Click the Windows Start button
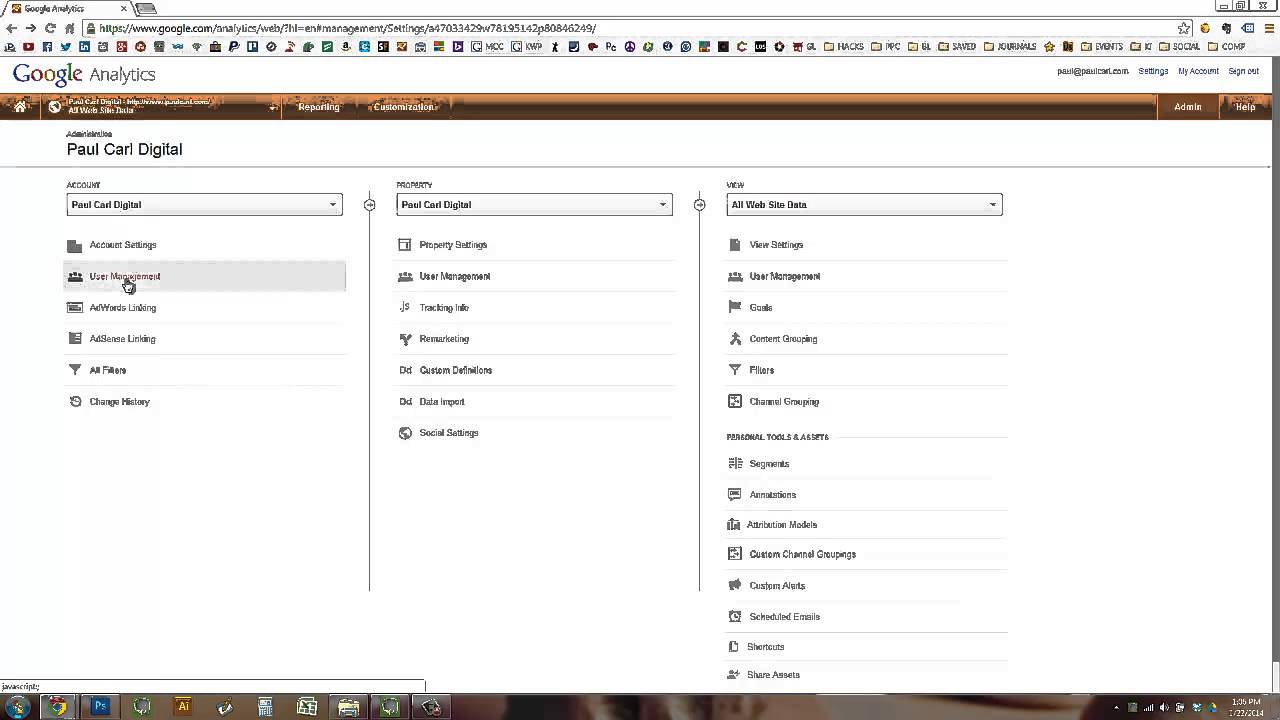Screen dimensions: 1280x720 point(18,706)
